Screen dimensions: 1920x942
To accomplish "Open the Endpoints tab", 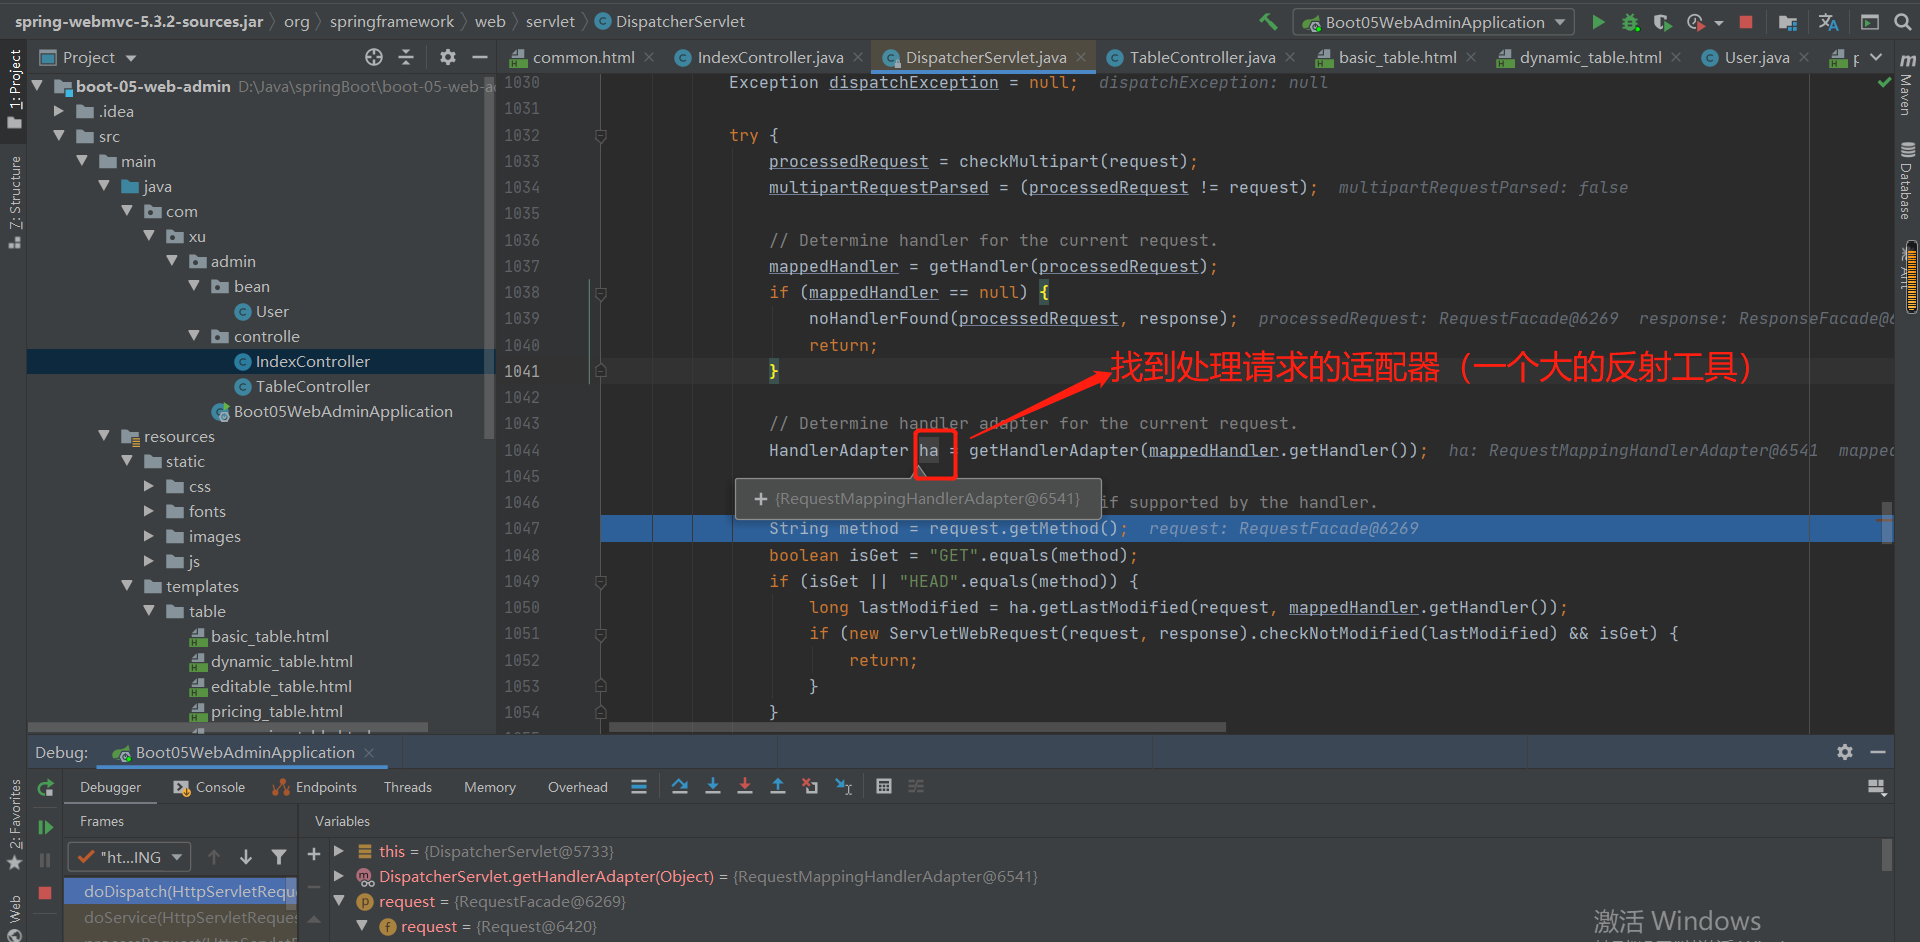I will pyautogui.click(x=314, y=787).
